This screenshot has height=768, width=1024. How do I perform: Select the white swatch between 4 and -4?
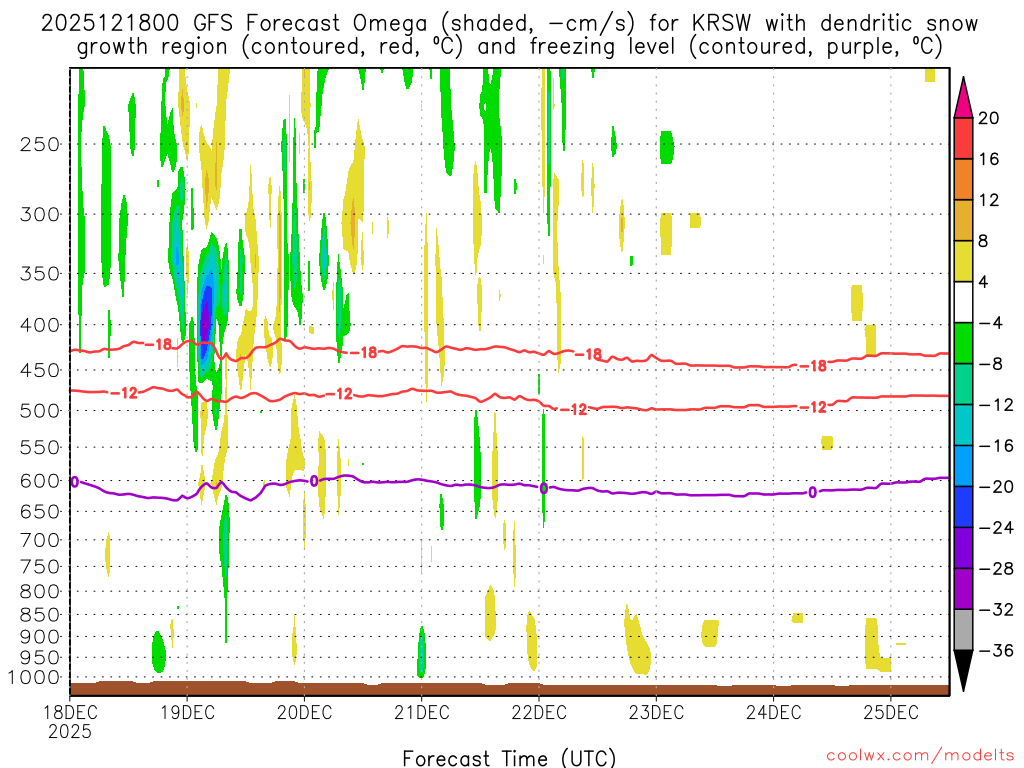tap(963, 302)
